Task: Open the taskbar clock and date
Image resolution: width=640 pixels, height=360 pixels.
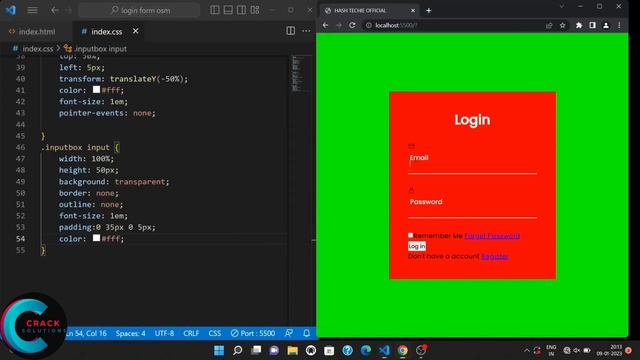Action: click(609, 350)
